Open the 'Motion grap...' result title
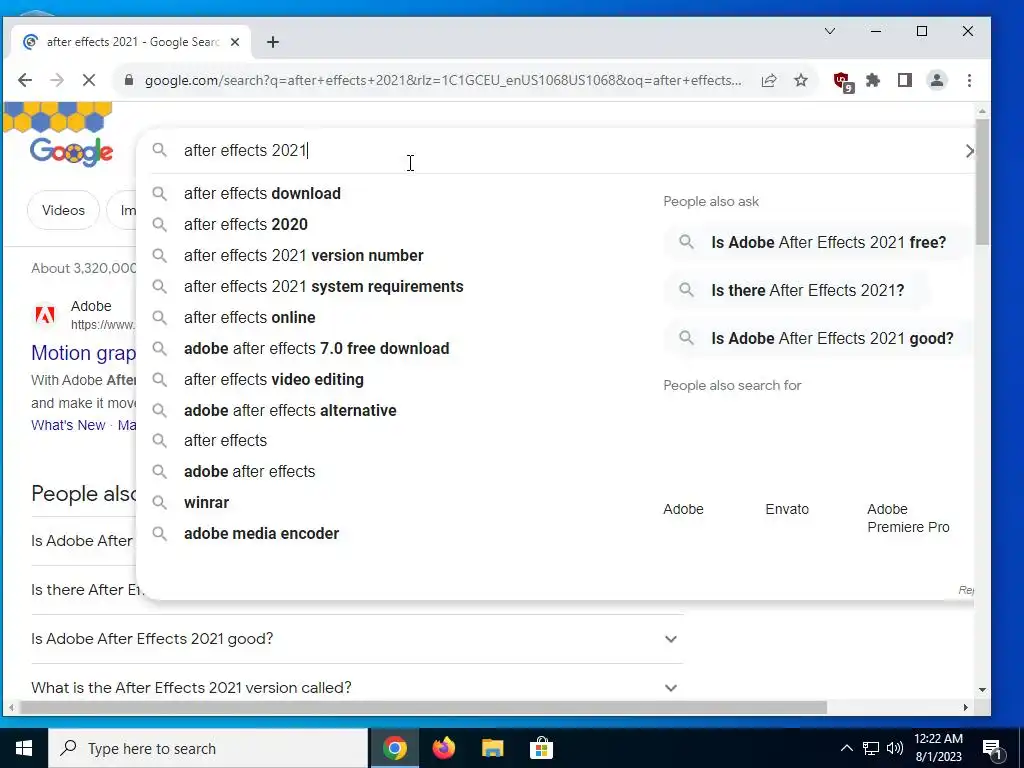This screenshot has width=1024, height=768. [x=84, y=353]
